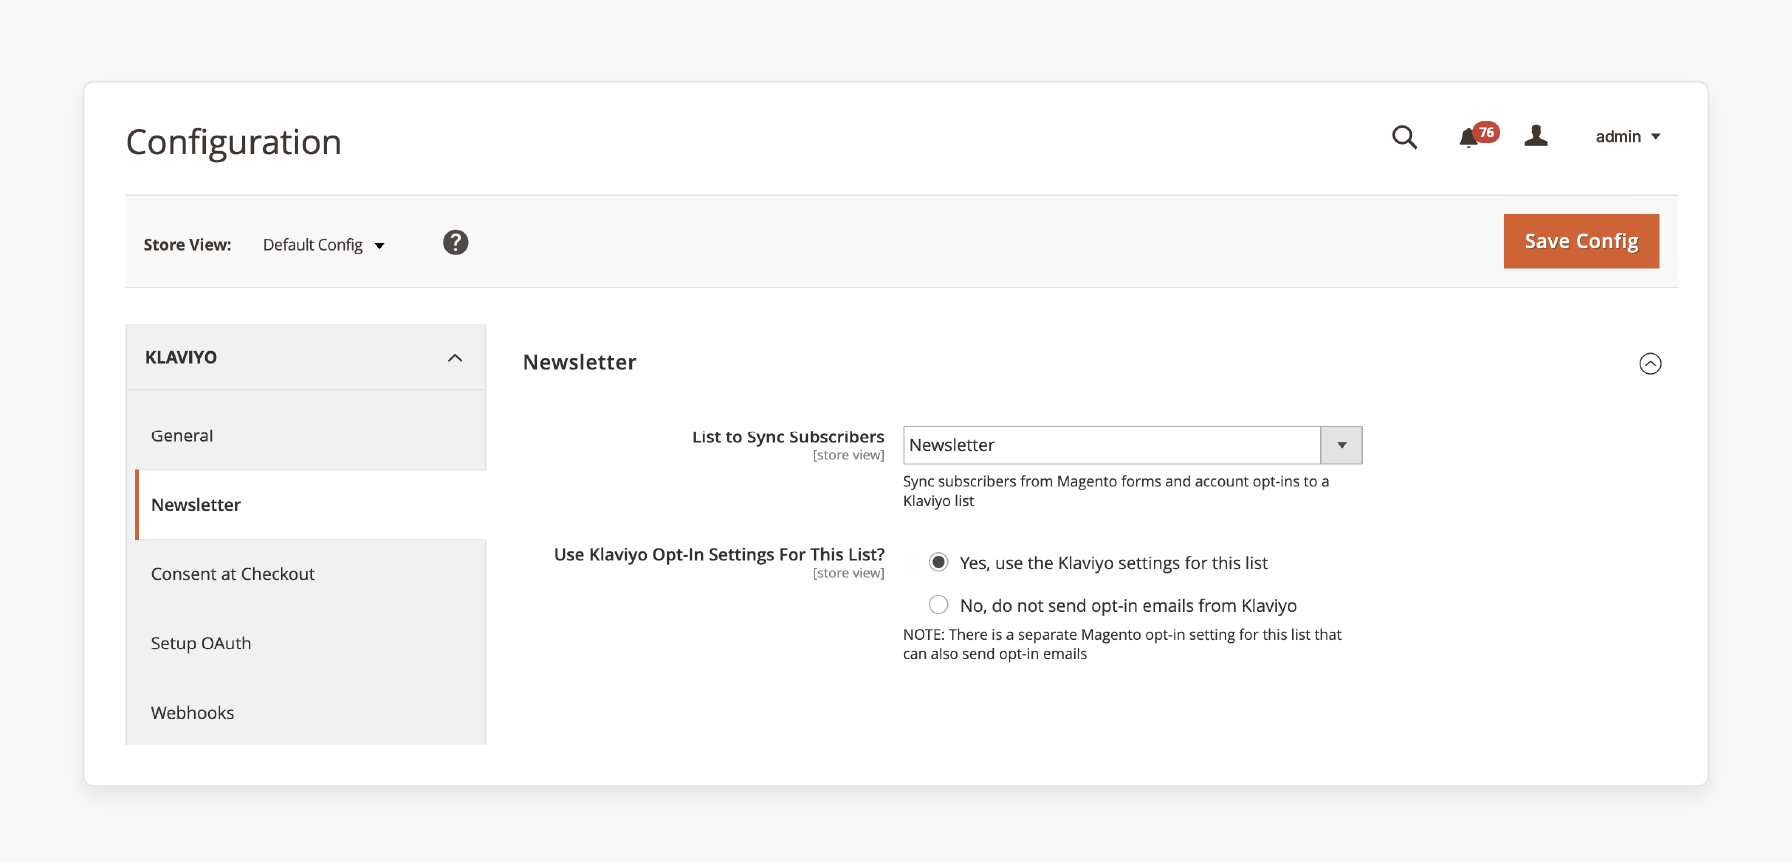
Task: Click 'Use Klaviyo Opt-In Settings For This List?' label
Action: (x=719, y=554)
